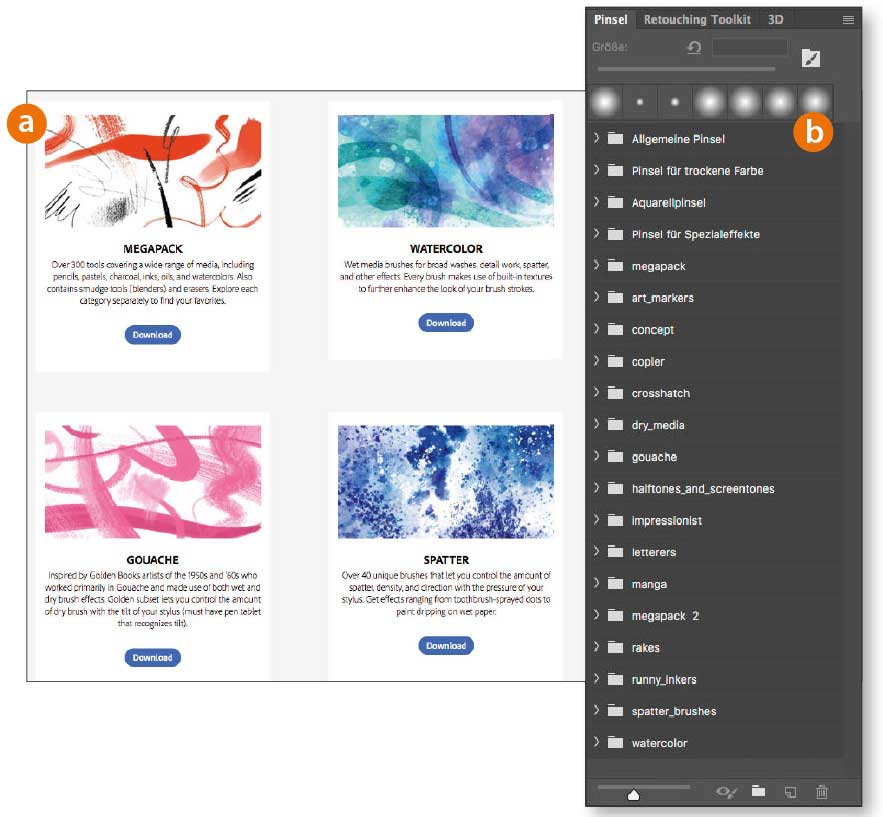Click folder icon of halftones_and_screentones
The image size is (883, 817).
pos(616,488)
